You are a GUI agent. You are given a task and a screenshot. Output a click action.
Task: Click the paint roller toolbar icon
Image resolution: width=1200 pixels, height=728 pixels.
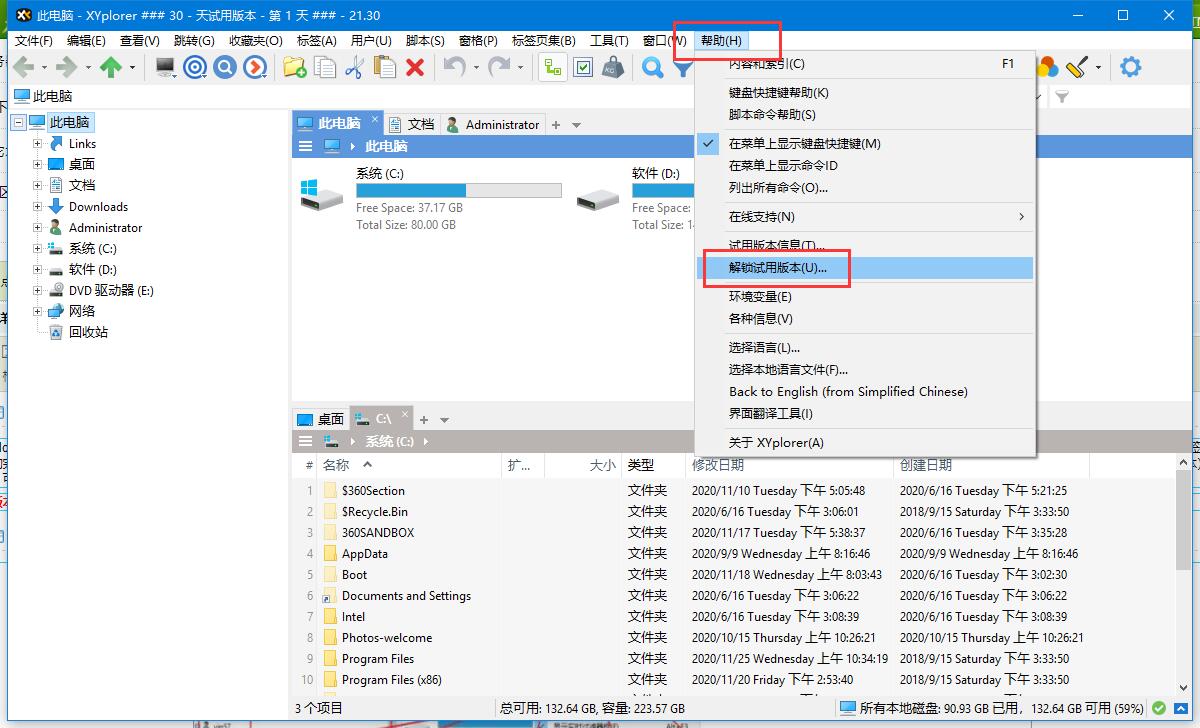coord(1077,67)
